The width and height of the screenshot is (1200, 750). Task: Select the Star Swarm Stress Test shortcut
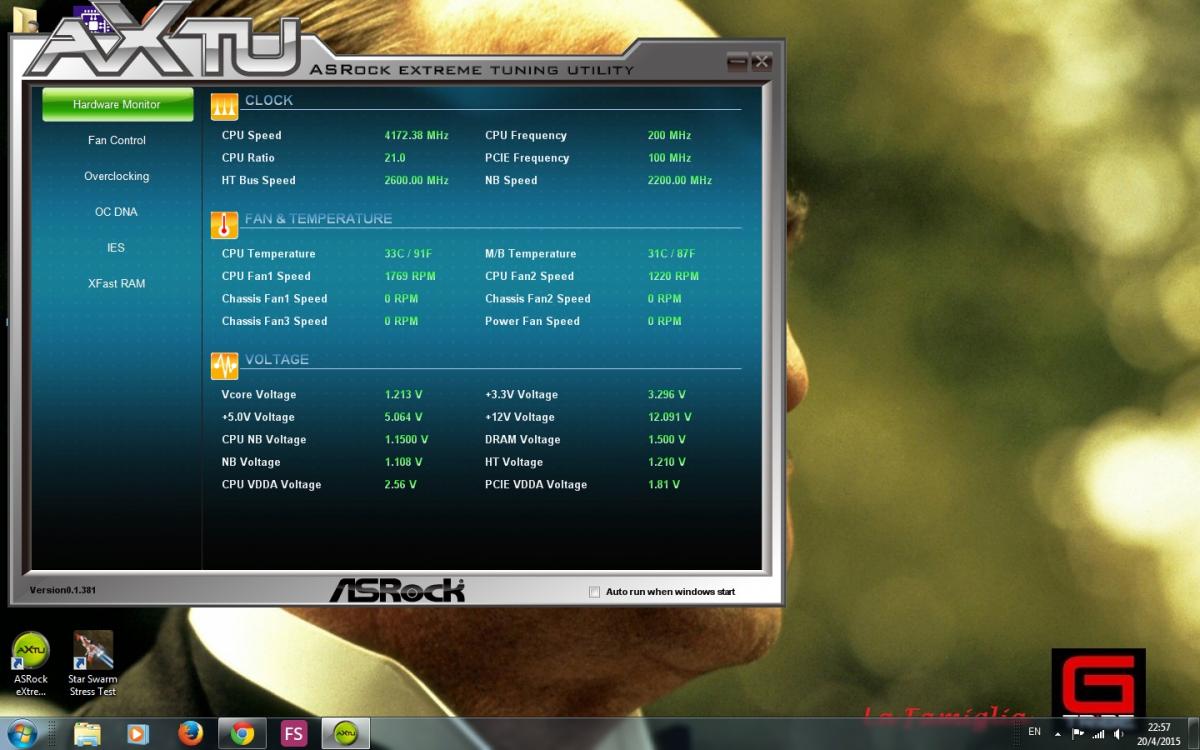pos(93,664)
